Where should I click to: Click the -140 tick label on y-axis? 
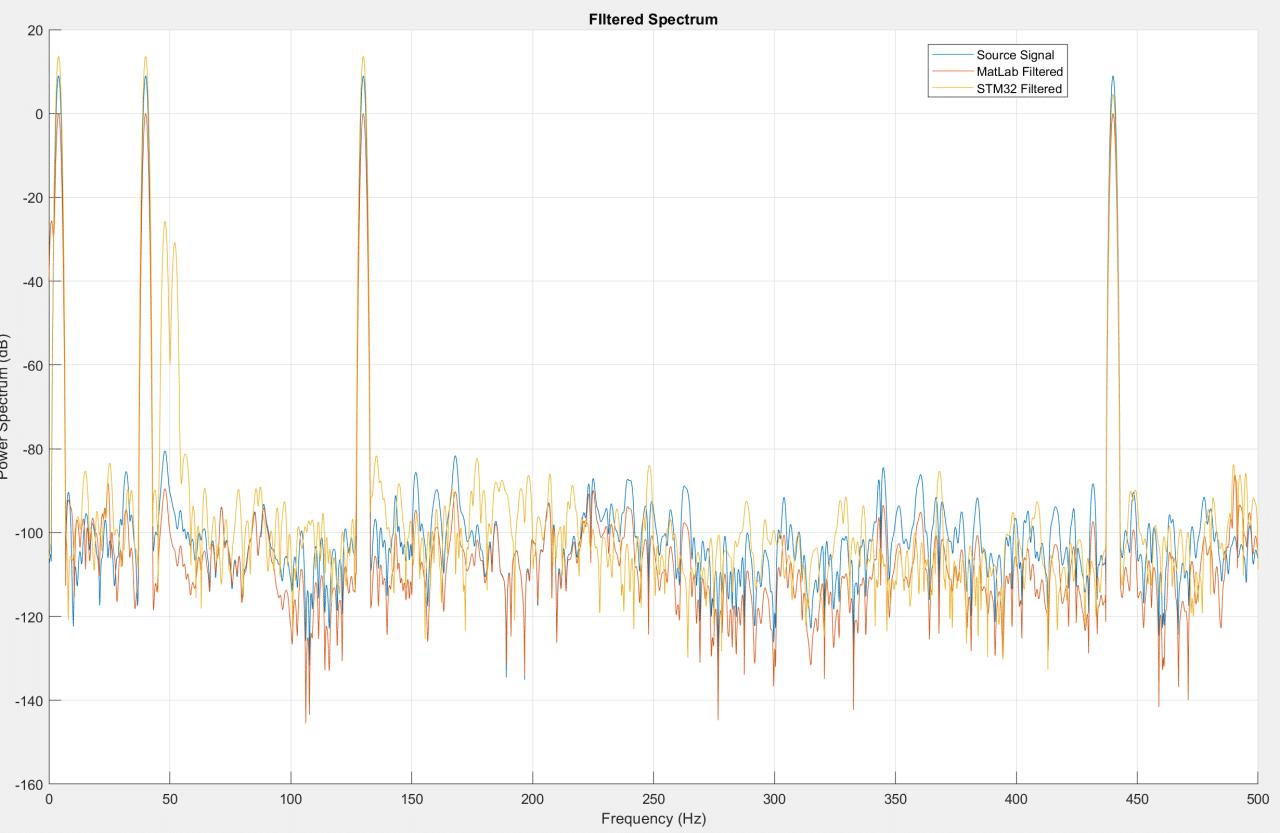click(25, 700)
